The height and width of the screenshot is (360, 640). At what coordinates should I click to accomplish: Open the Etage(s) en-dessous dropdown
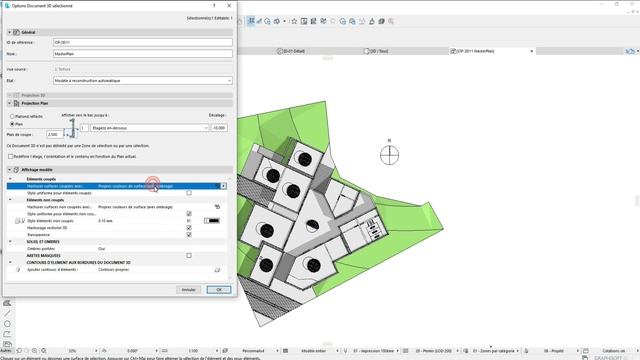(149, 128)
